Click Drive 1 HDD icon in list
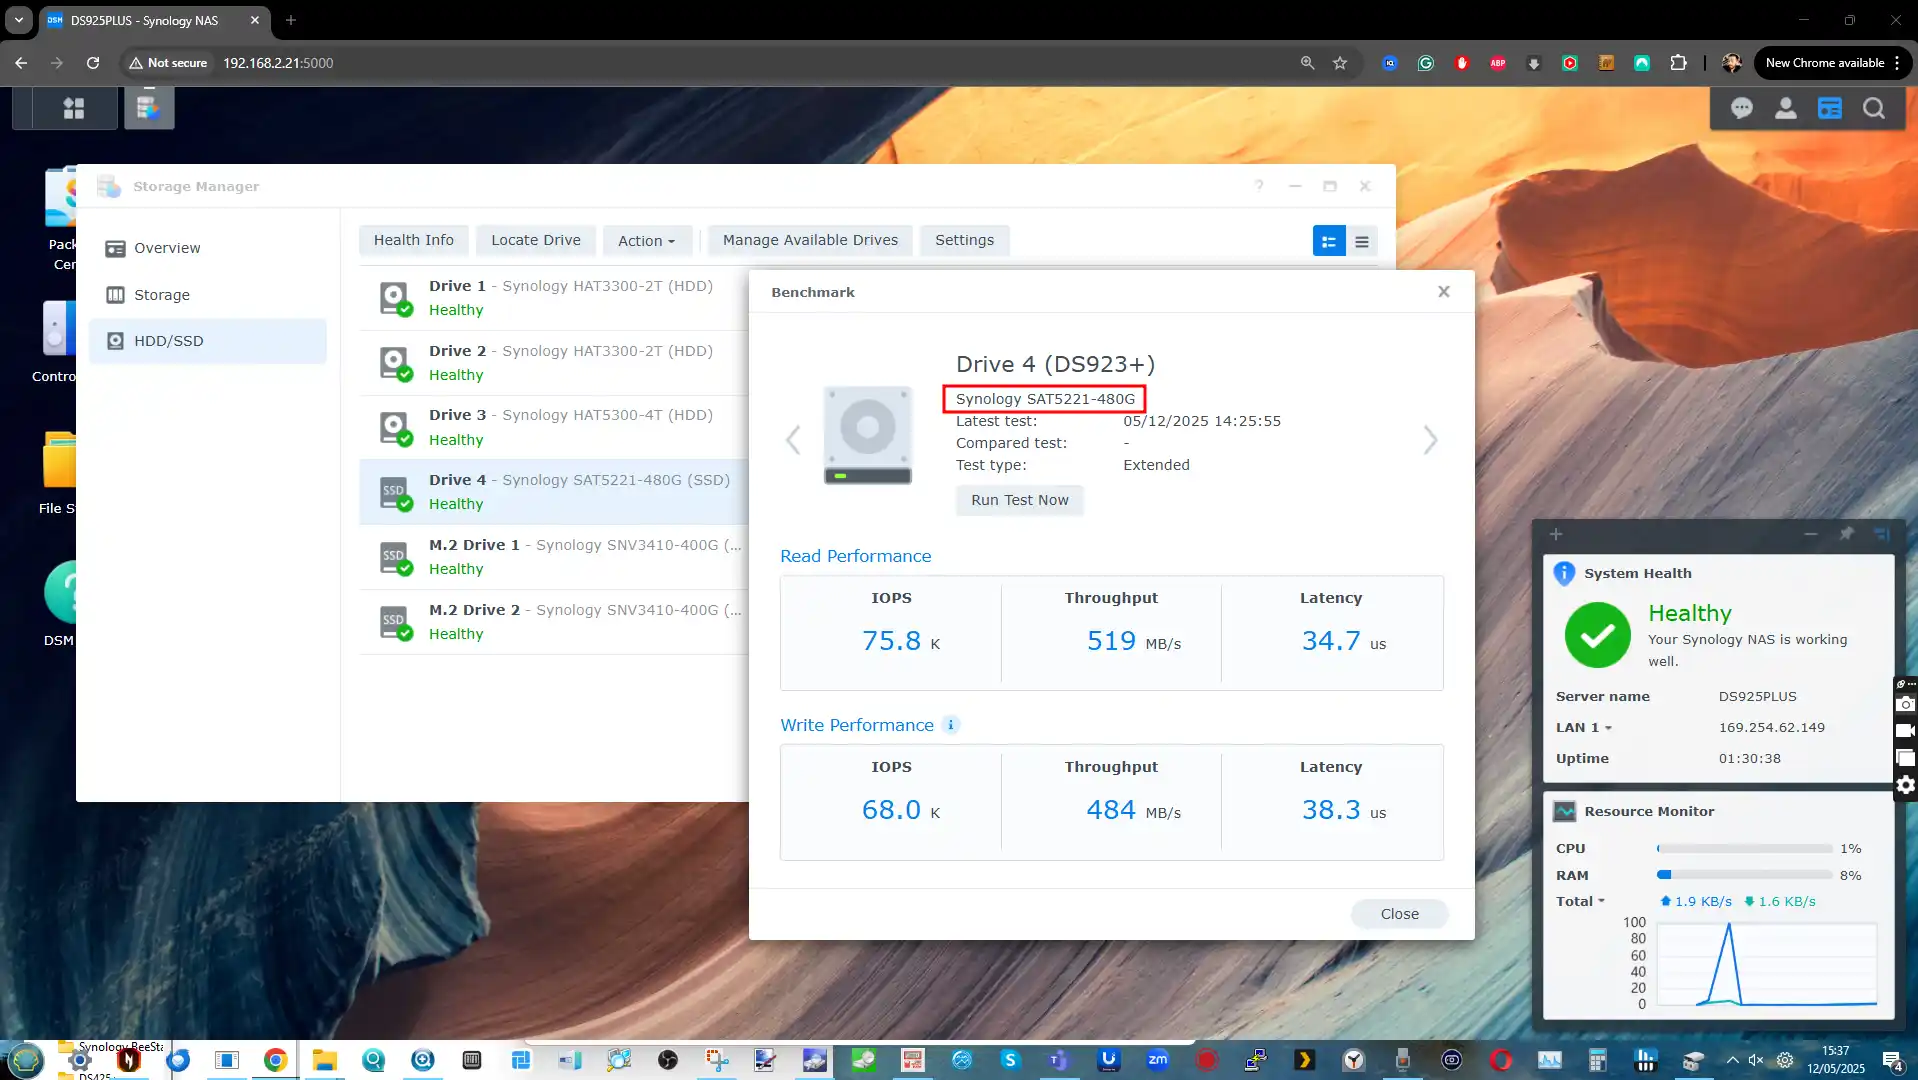Viewport: 1918px width, 1080px height. (396, 299)
